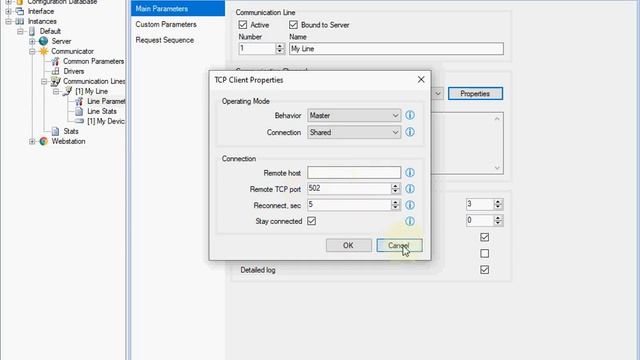
Task: Collapse the Default tree node
Action: tap(20, 31)
